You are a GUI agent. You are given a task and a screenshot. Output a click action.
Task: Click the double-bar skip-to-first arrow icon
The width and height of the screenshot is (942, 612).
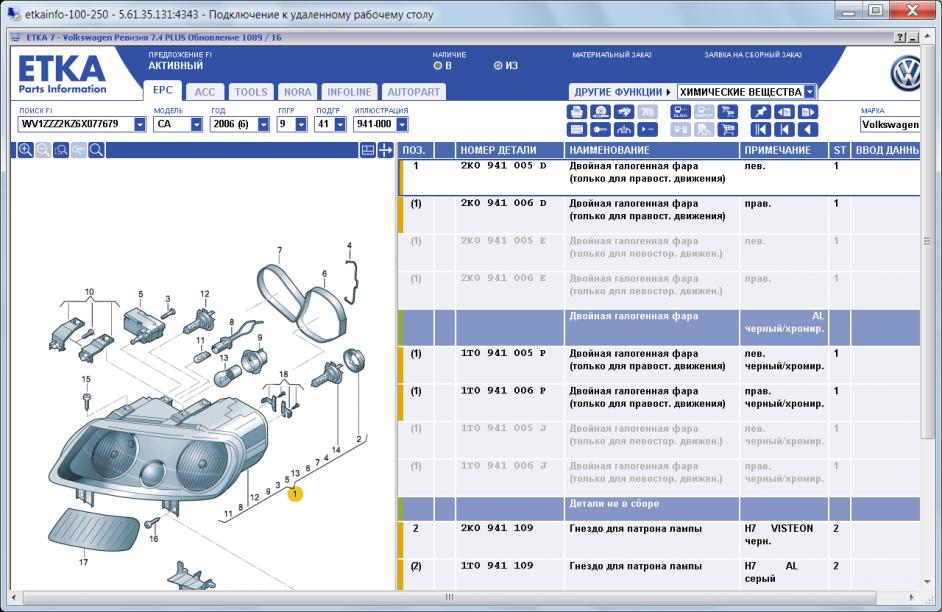[x=761, y=129]
